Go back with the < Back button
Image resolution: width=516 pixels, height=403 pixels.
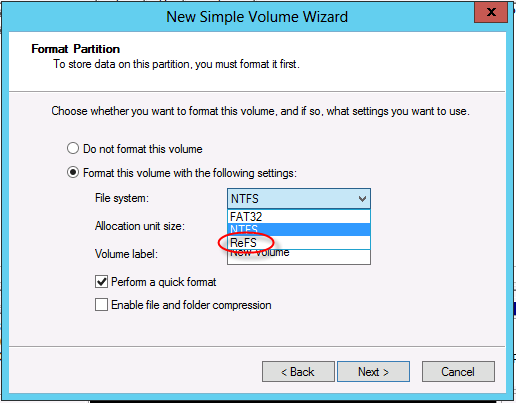point(298,371)
